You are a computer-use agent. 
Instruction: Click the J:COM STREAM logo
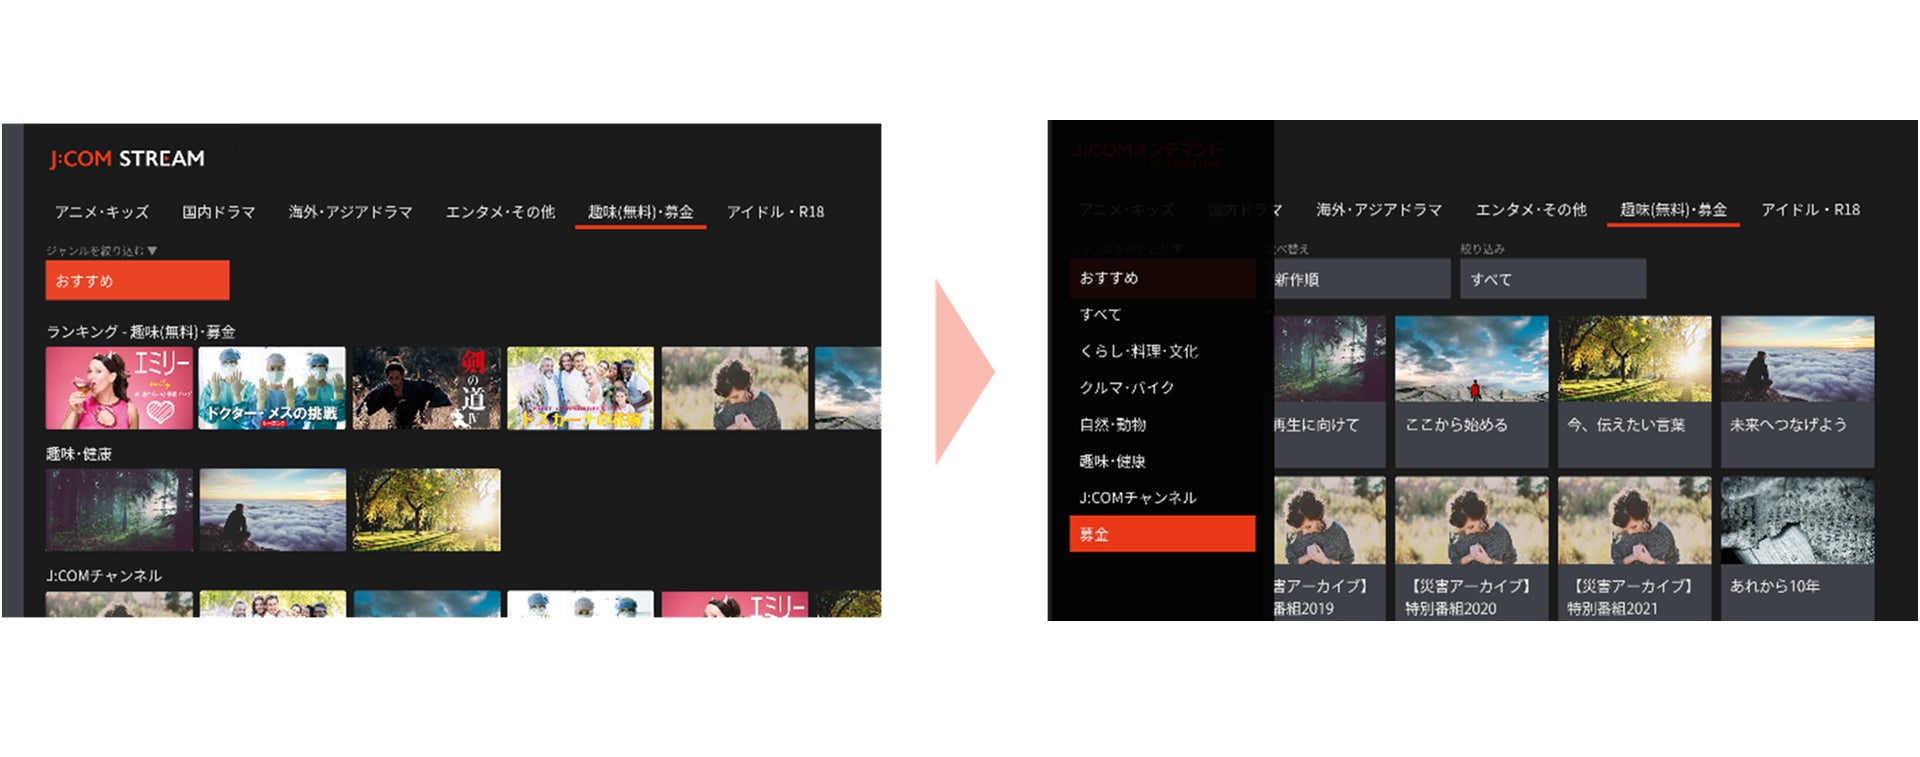coord(127,159)
